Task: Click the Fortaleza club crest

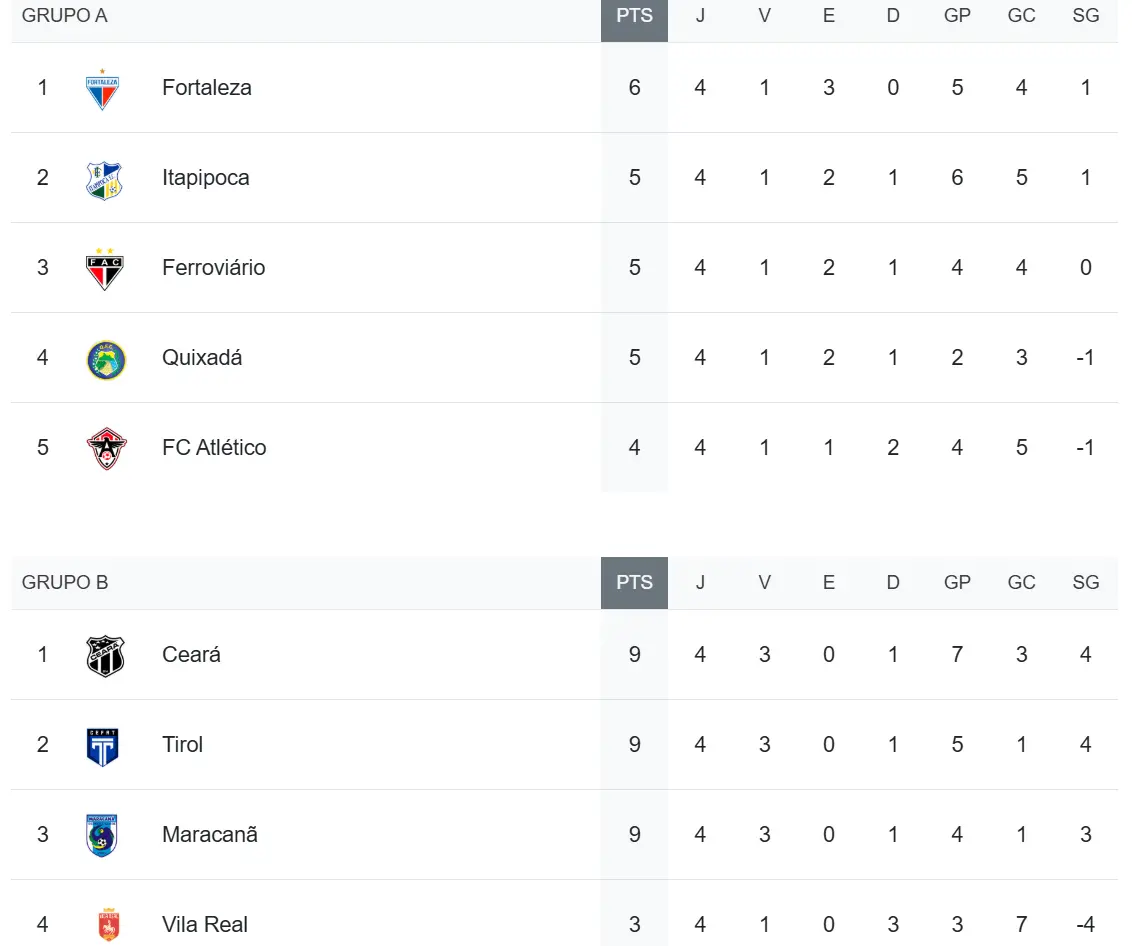Action: [103, 89]
